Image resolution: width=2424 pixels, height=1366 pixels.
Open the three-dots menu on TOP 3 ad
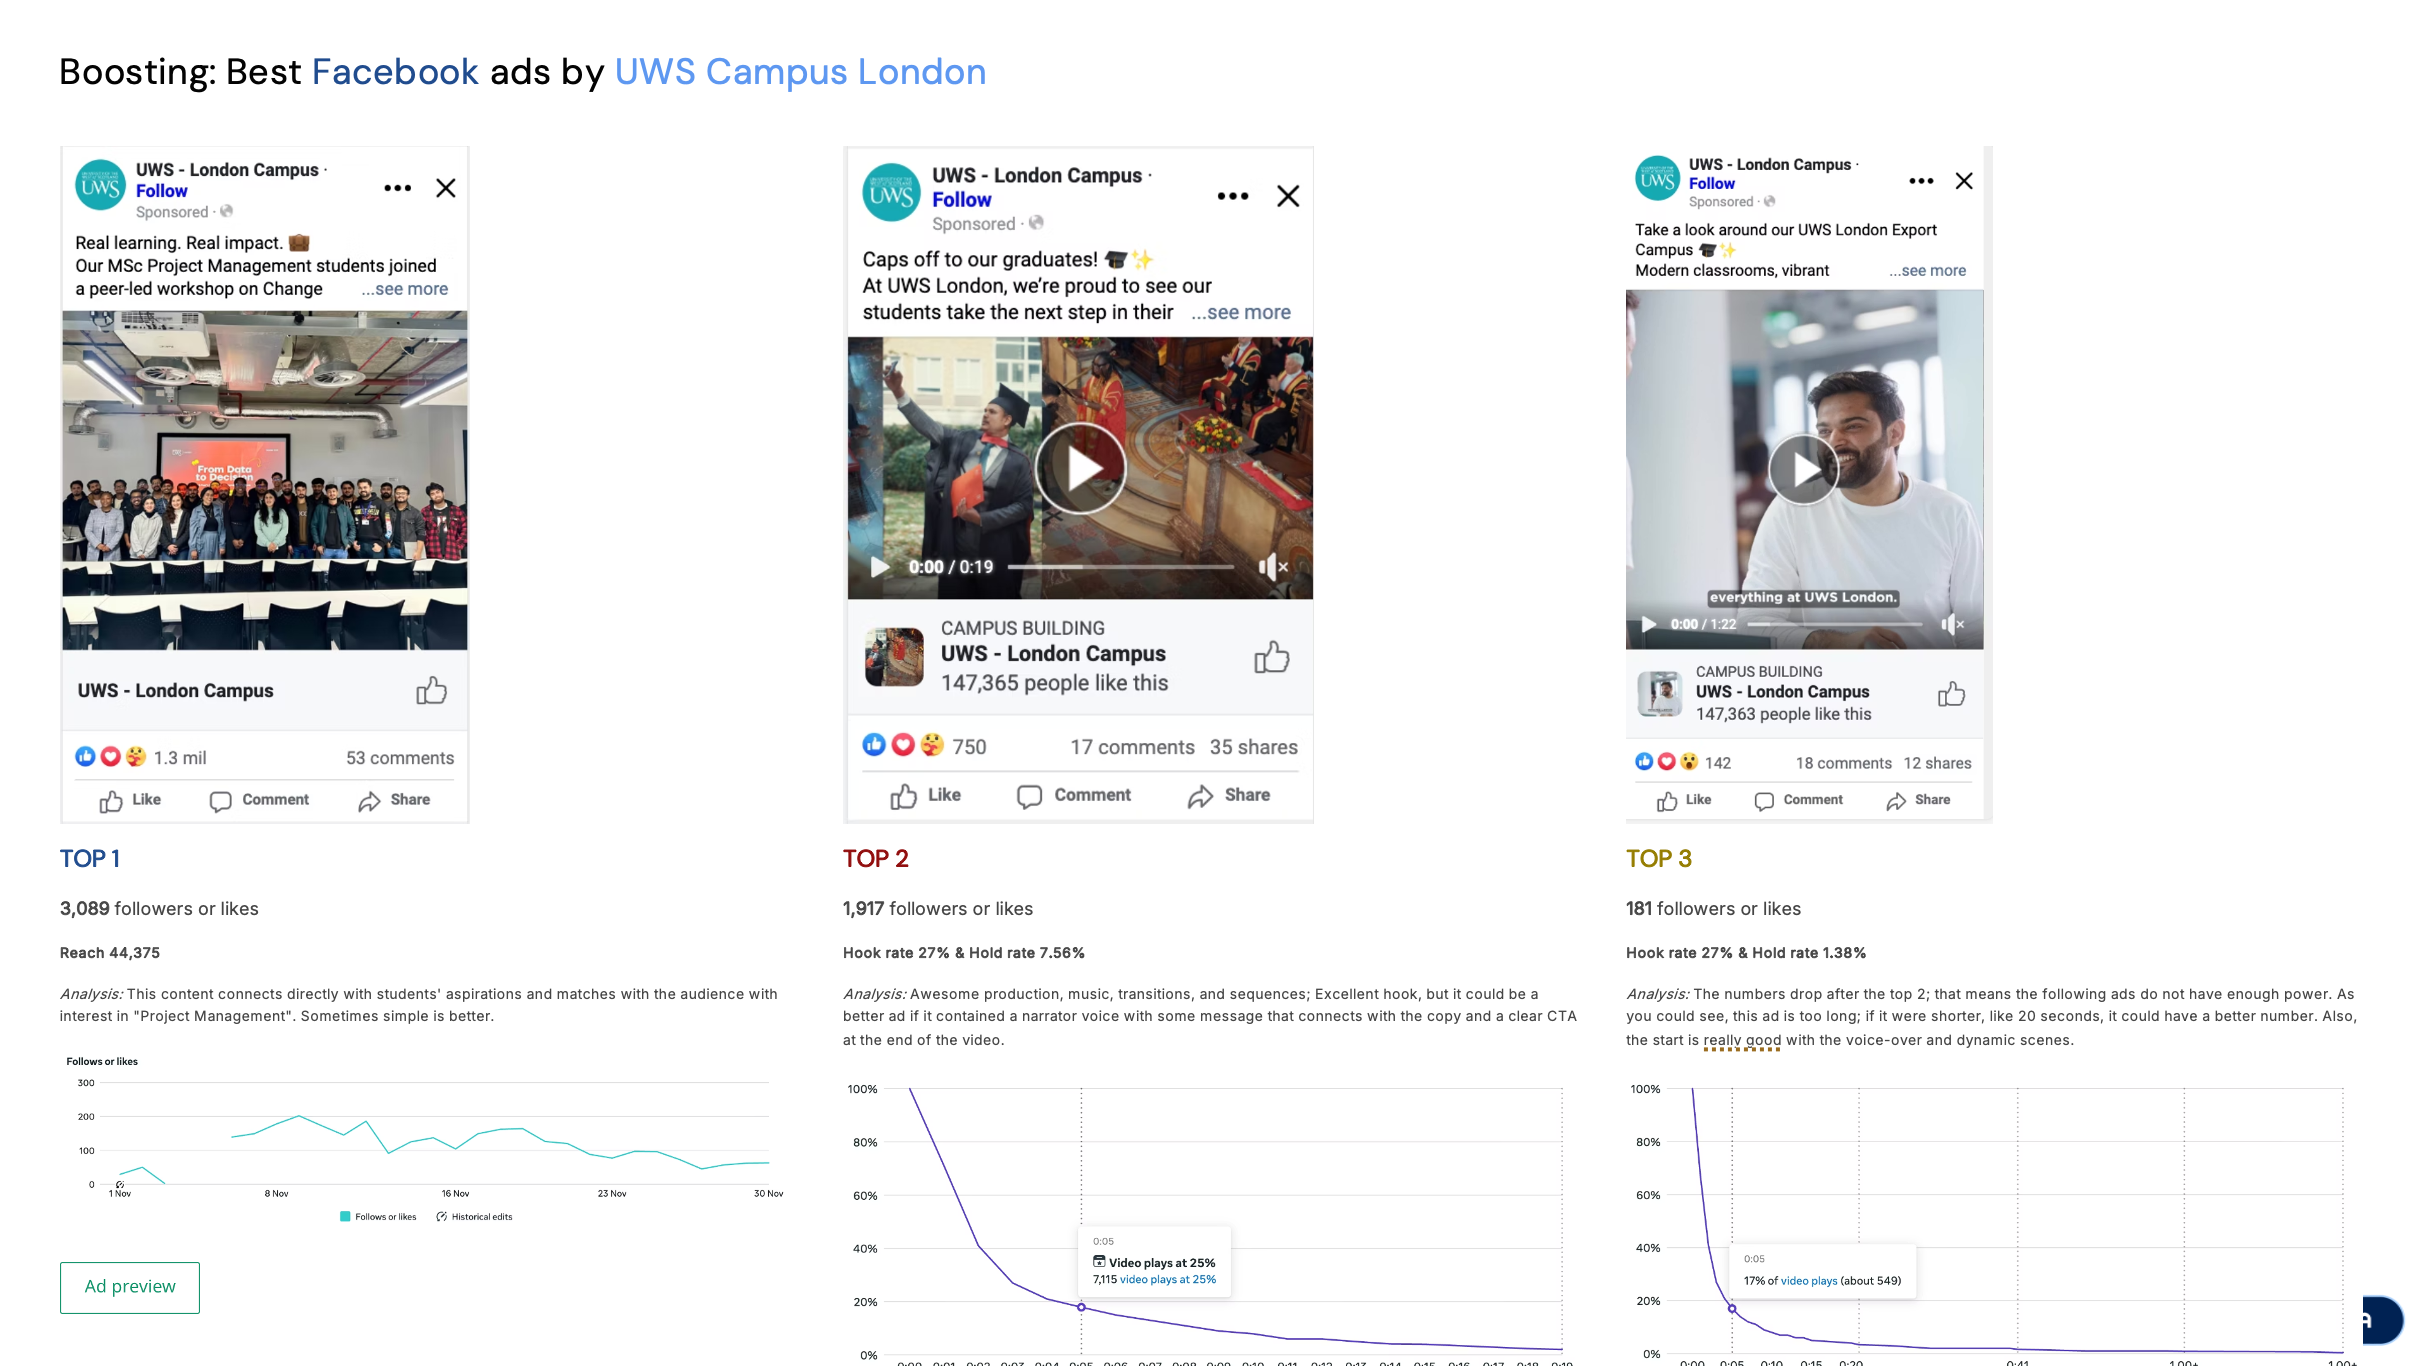(x=1921, y=181)
